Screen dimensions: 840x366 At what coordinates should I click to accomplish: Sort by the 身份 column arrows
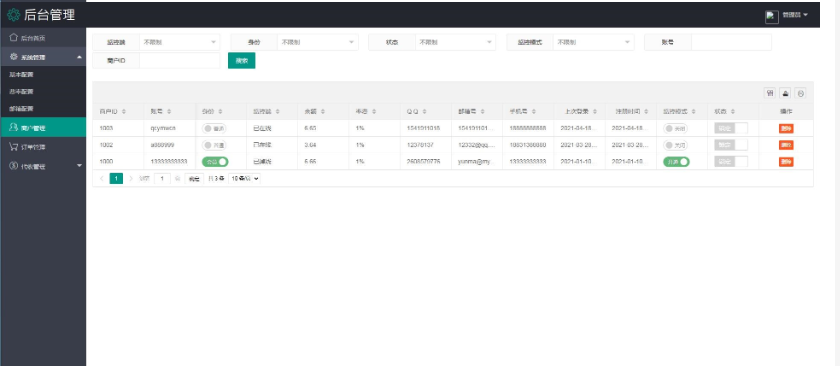(x=220, y=112)
